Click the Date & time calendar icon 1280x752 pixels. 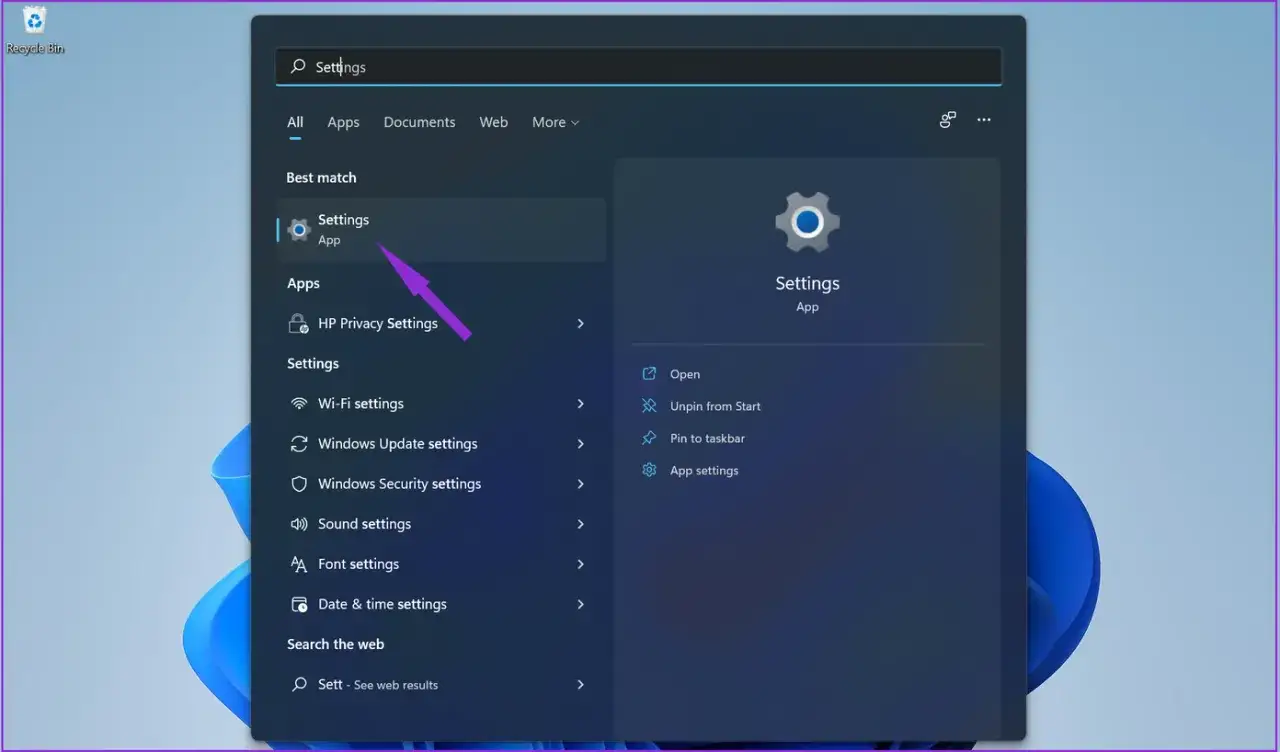click(299, 603)
